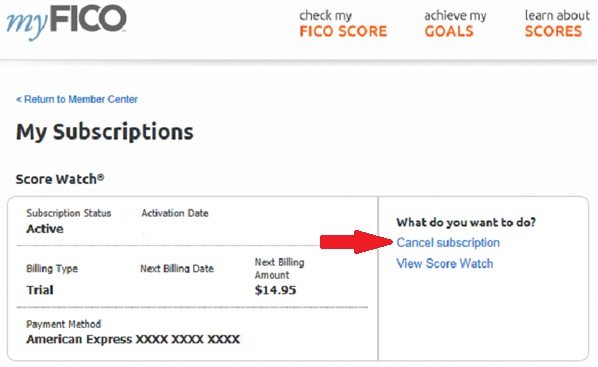Screen dimensions: 598x367
Task: Select the Active subscription status text
Action: pyautogui.click(x=45, y=229)
